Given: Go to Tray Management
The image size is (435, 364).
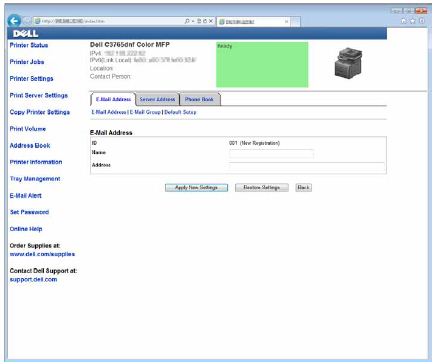Looking at the screenshot, I should point(35,179).
